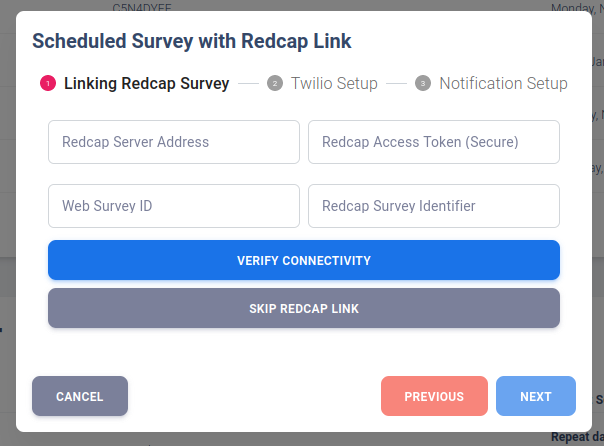Go to the Twilio Setup step label
The height and width of the screenshot is (446, 604).
334,84
